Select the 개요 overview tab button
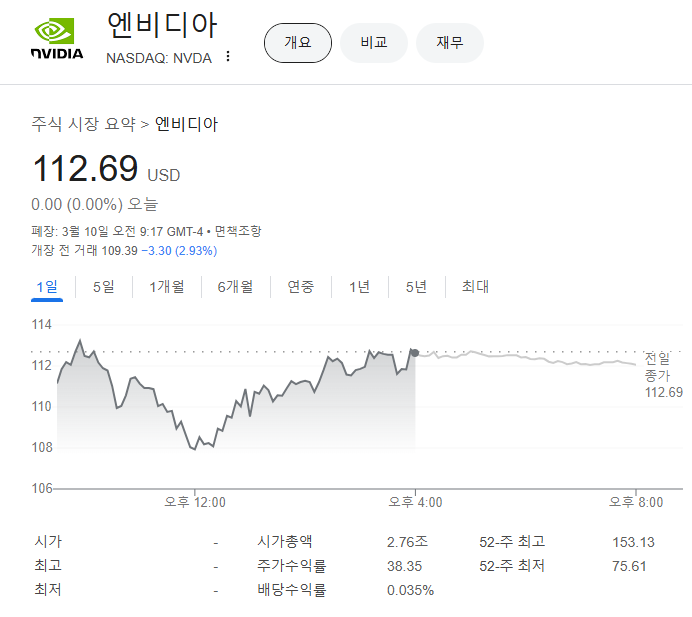The width and height of the screenshot is (692, 617). point(298,43)
